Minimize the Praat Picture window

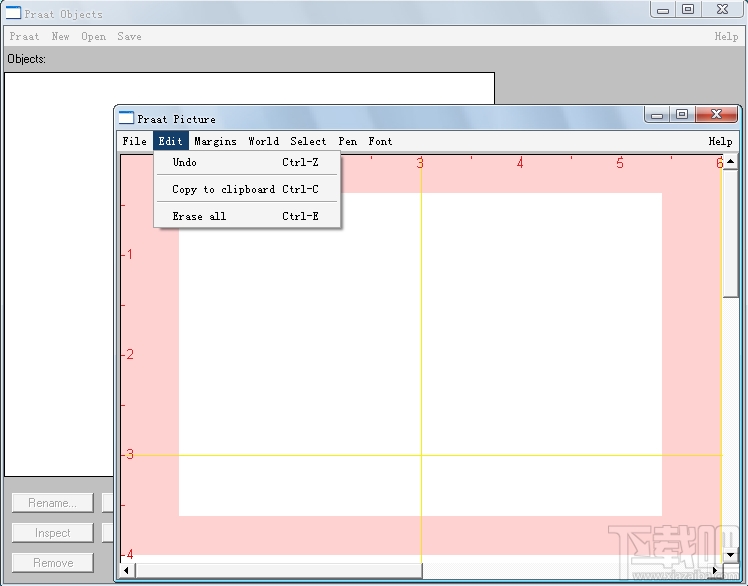[657, 114]
